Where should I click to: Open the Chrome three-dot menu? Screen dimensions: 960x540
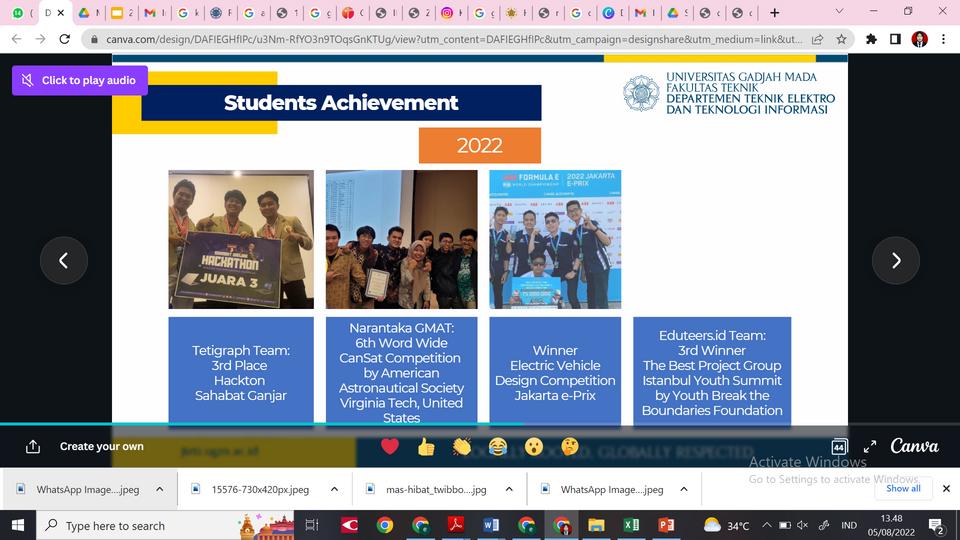tap(943, 39)
